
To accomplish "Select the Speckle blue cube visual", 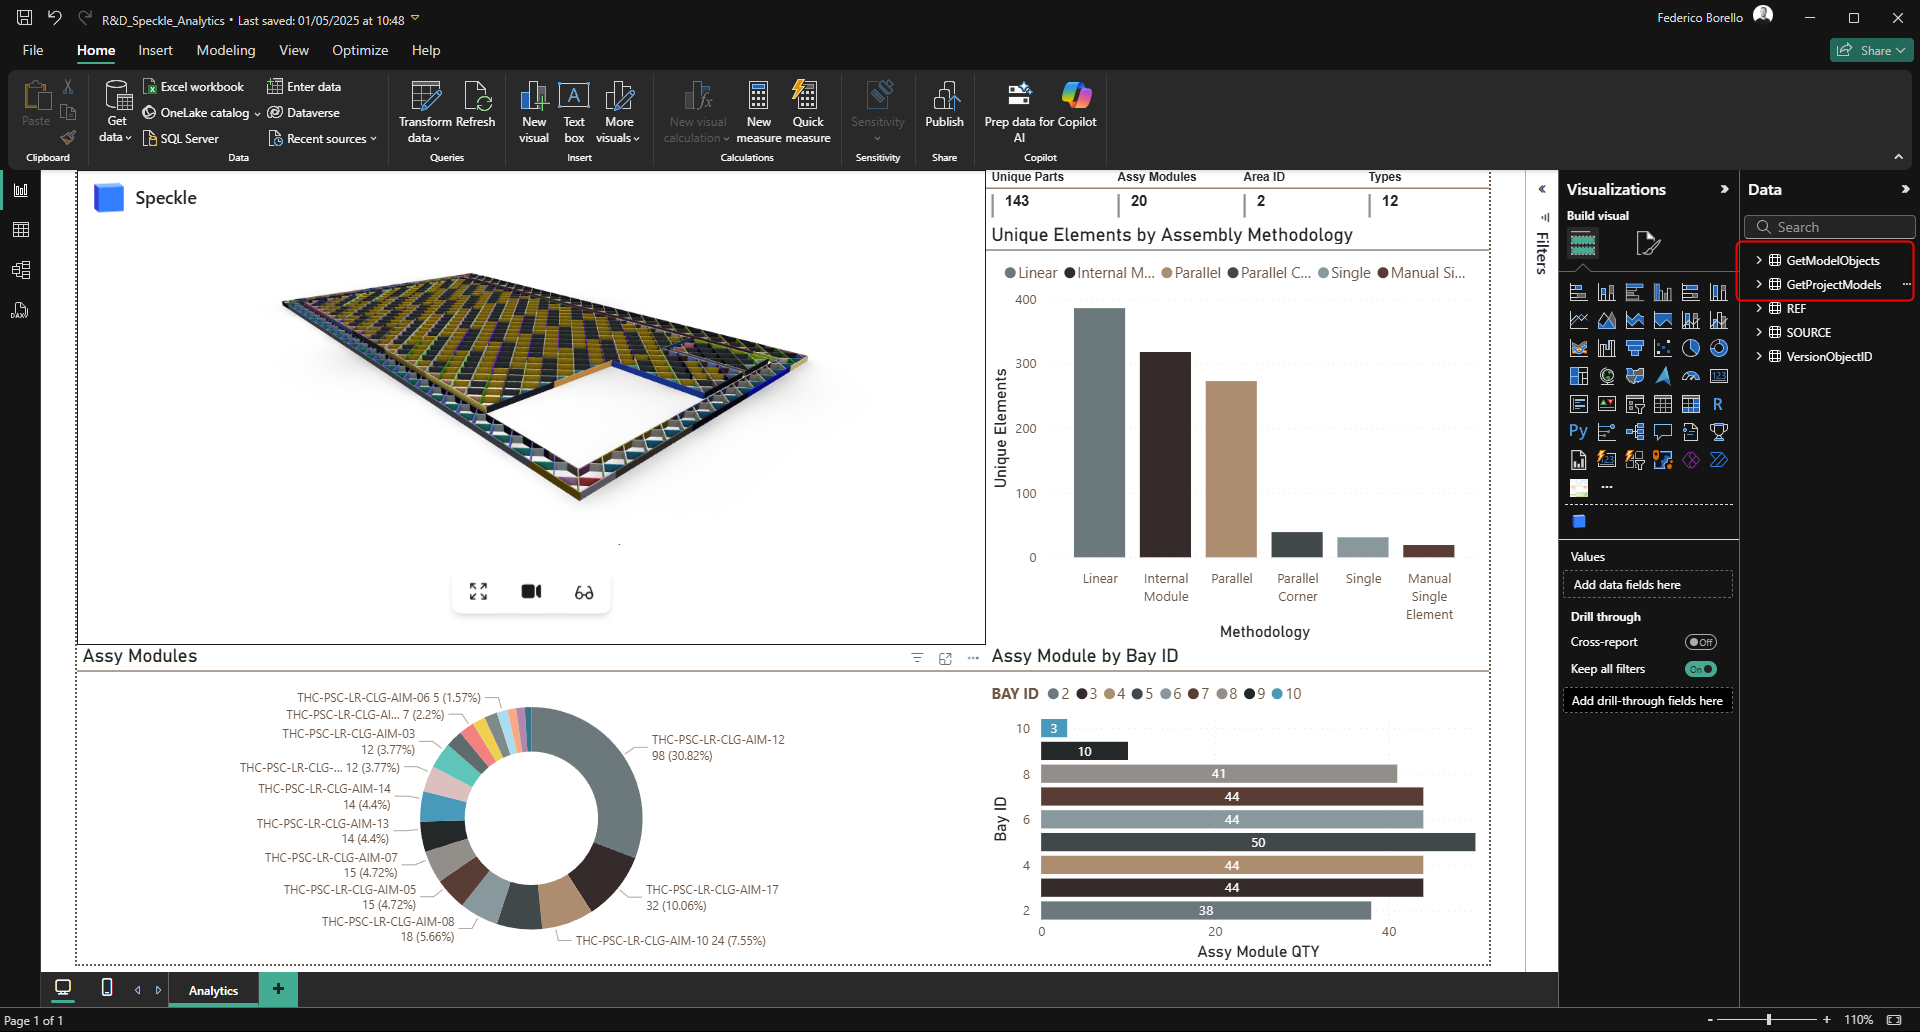I will (x=1579, y=521).
